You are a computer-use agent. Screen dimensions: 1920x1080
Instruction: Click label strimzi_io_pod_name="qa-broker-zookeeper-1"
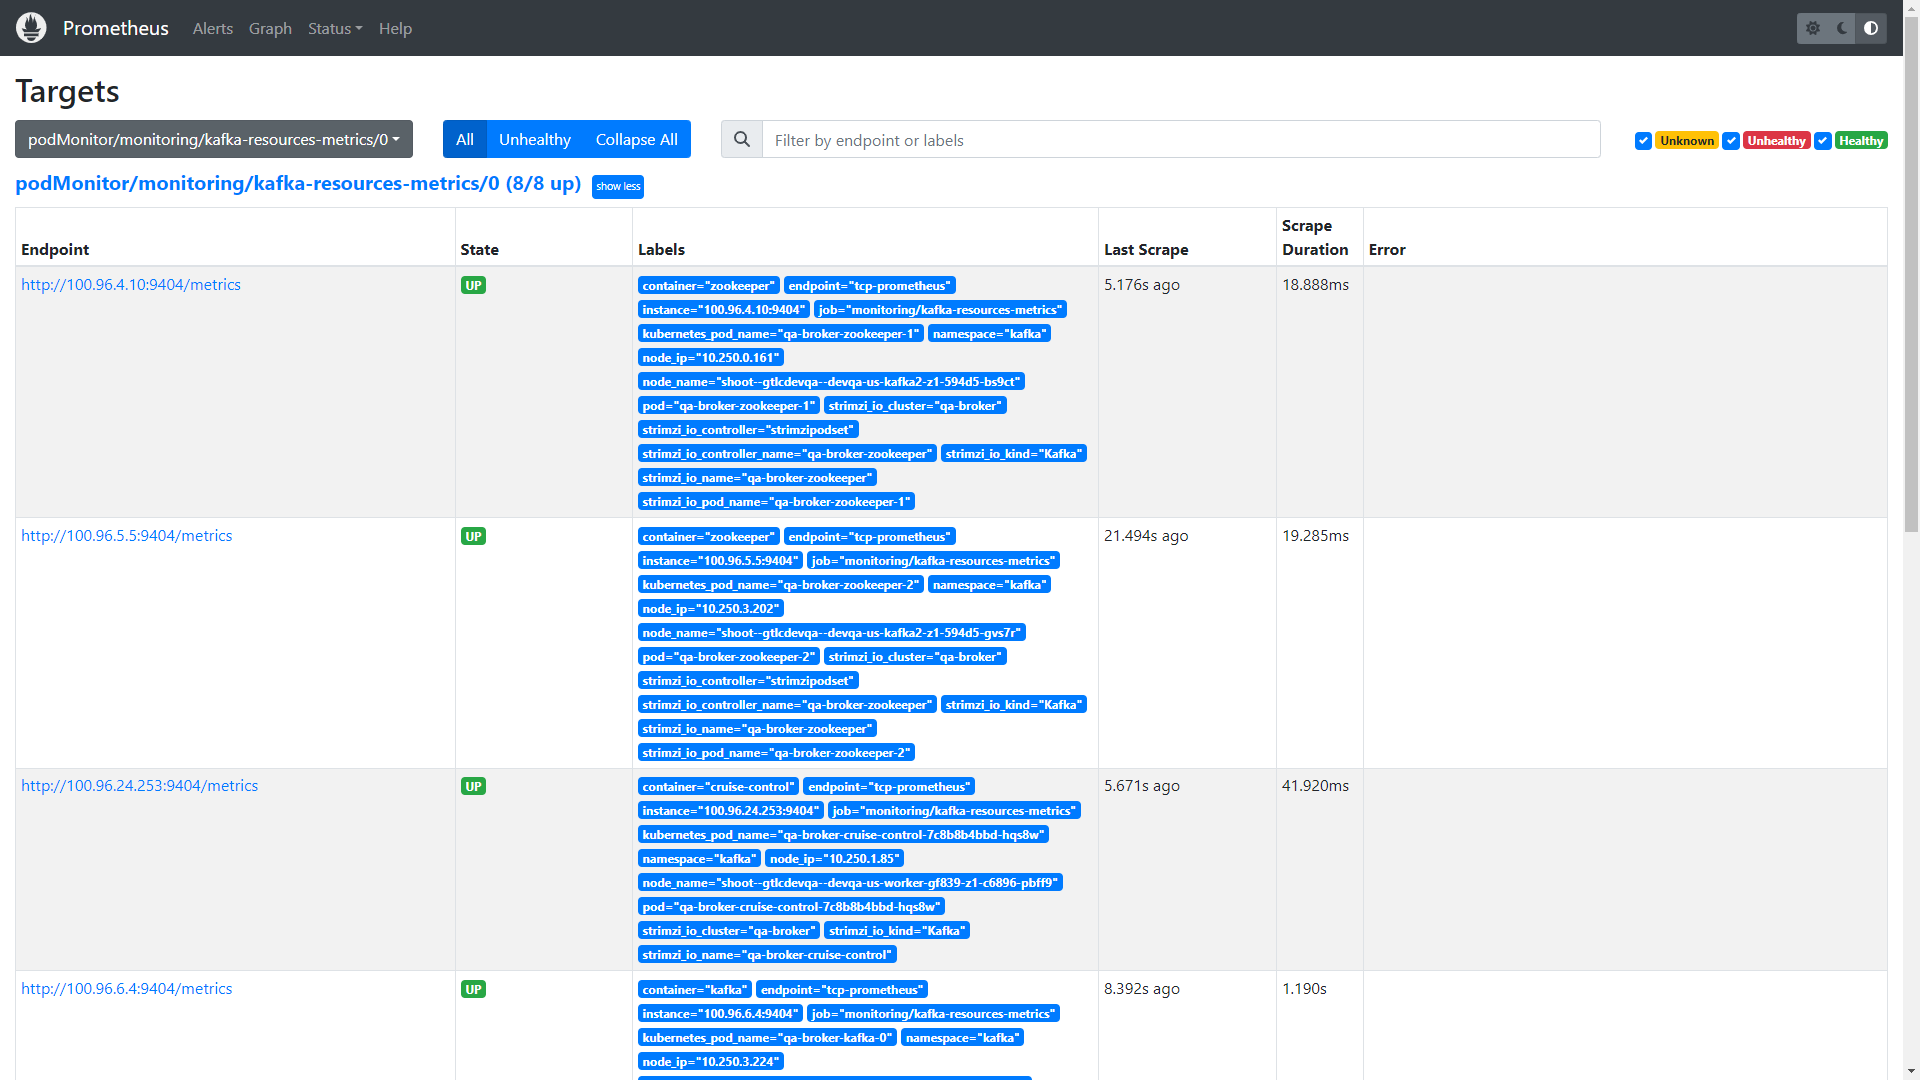777,502
